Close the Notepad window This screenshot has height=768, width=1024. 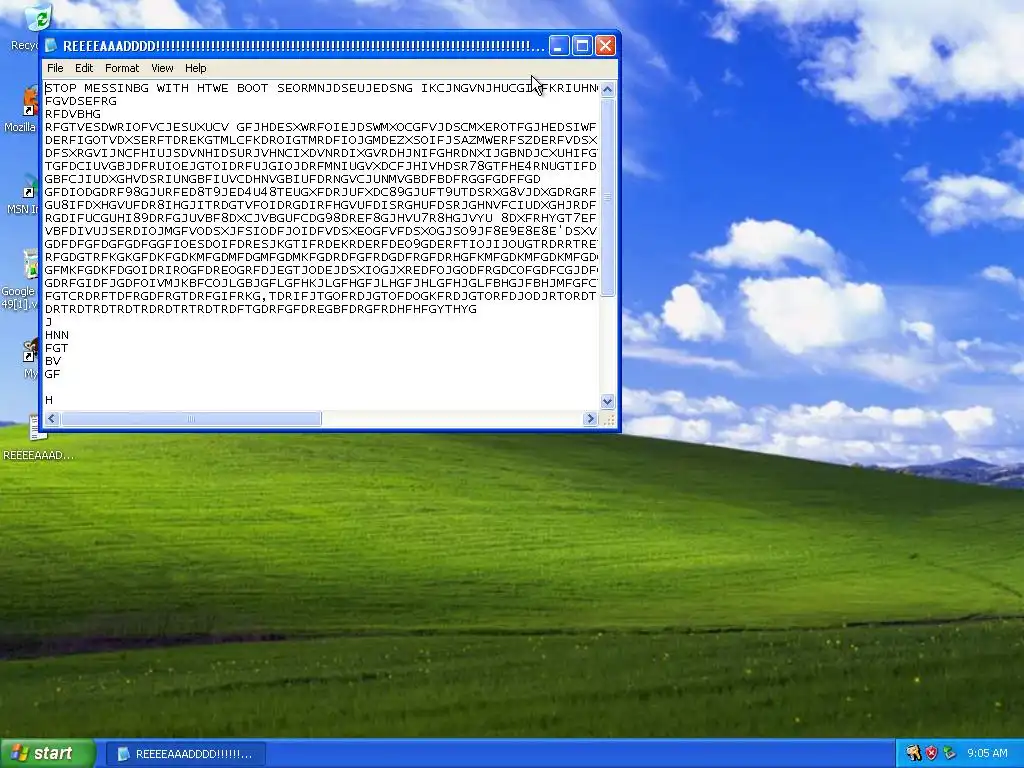[x=605, y=46]
